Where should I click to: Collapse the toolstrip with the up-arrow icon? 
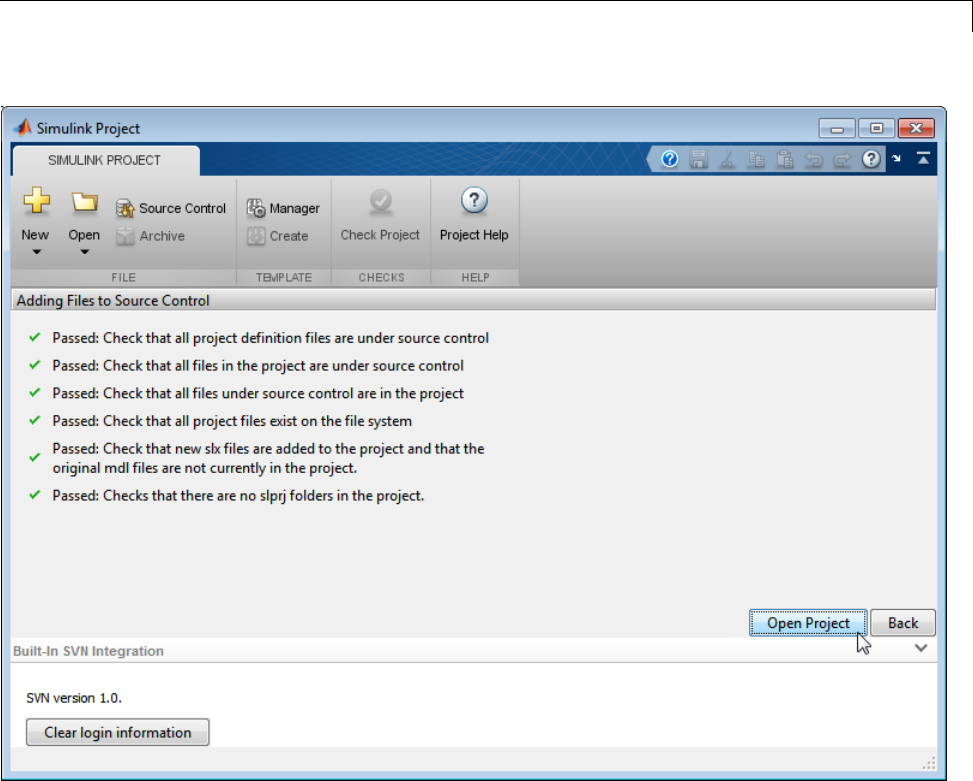(x=923, y=159)
